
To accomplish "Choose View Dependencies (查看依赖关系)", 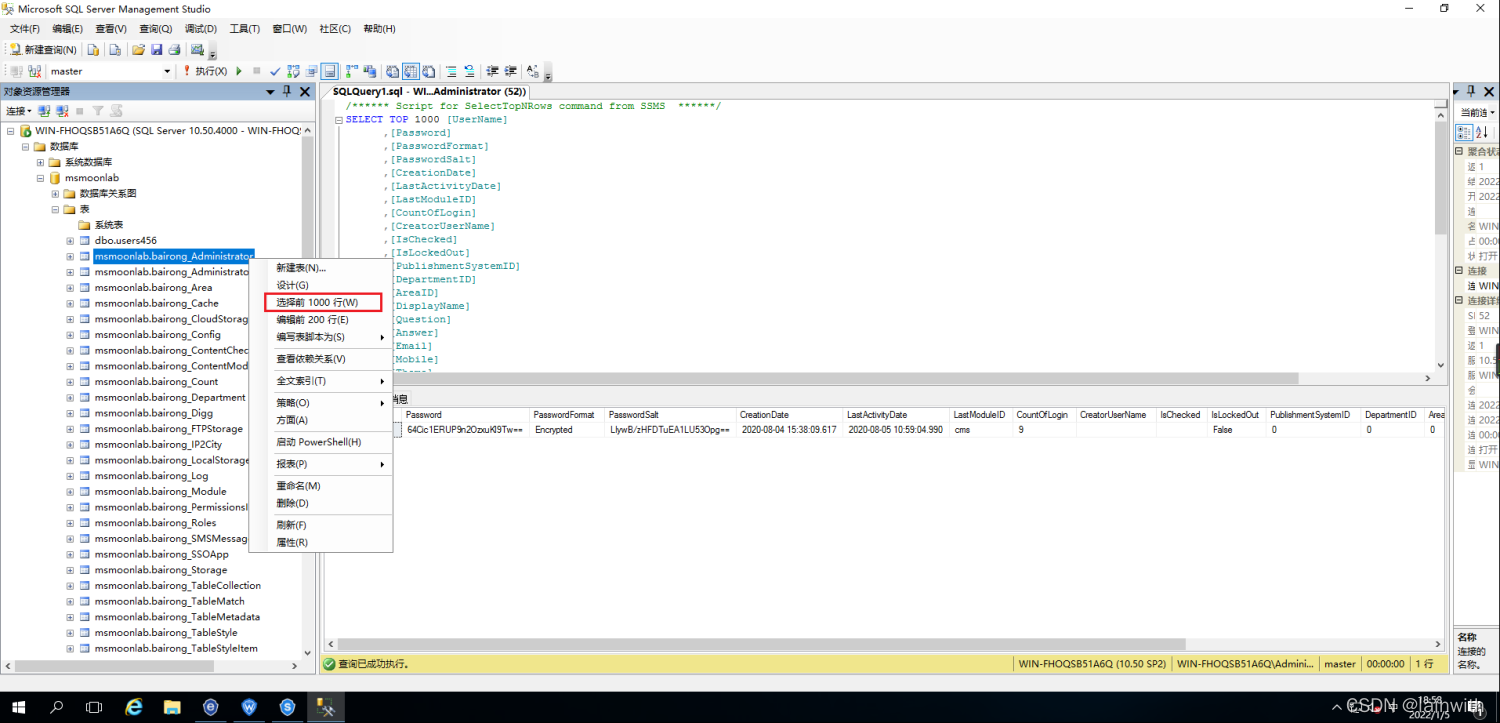I will [320, 359].
